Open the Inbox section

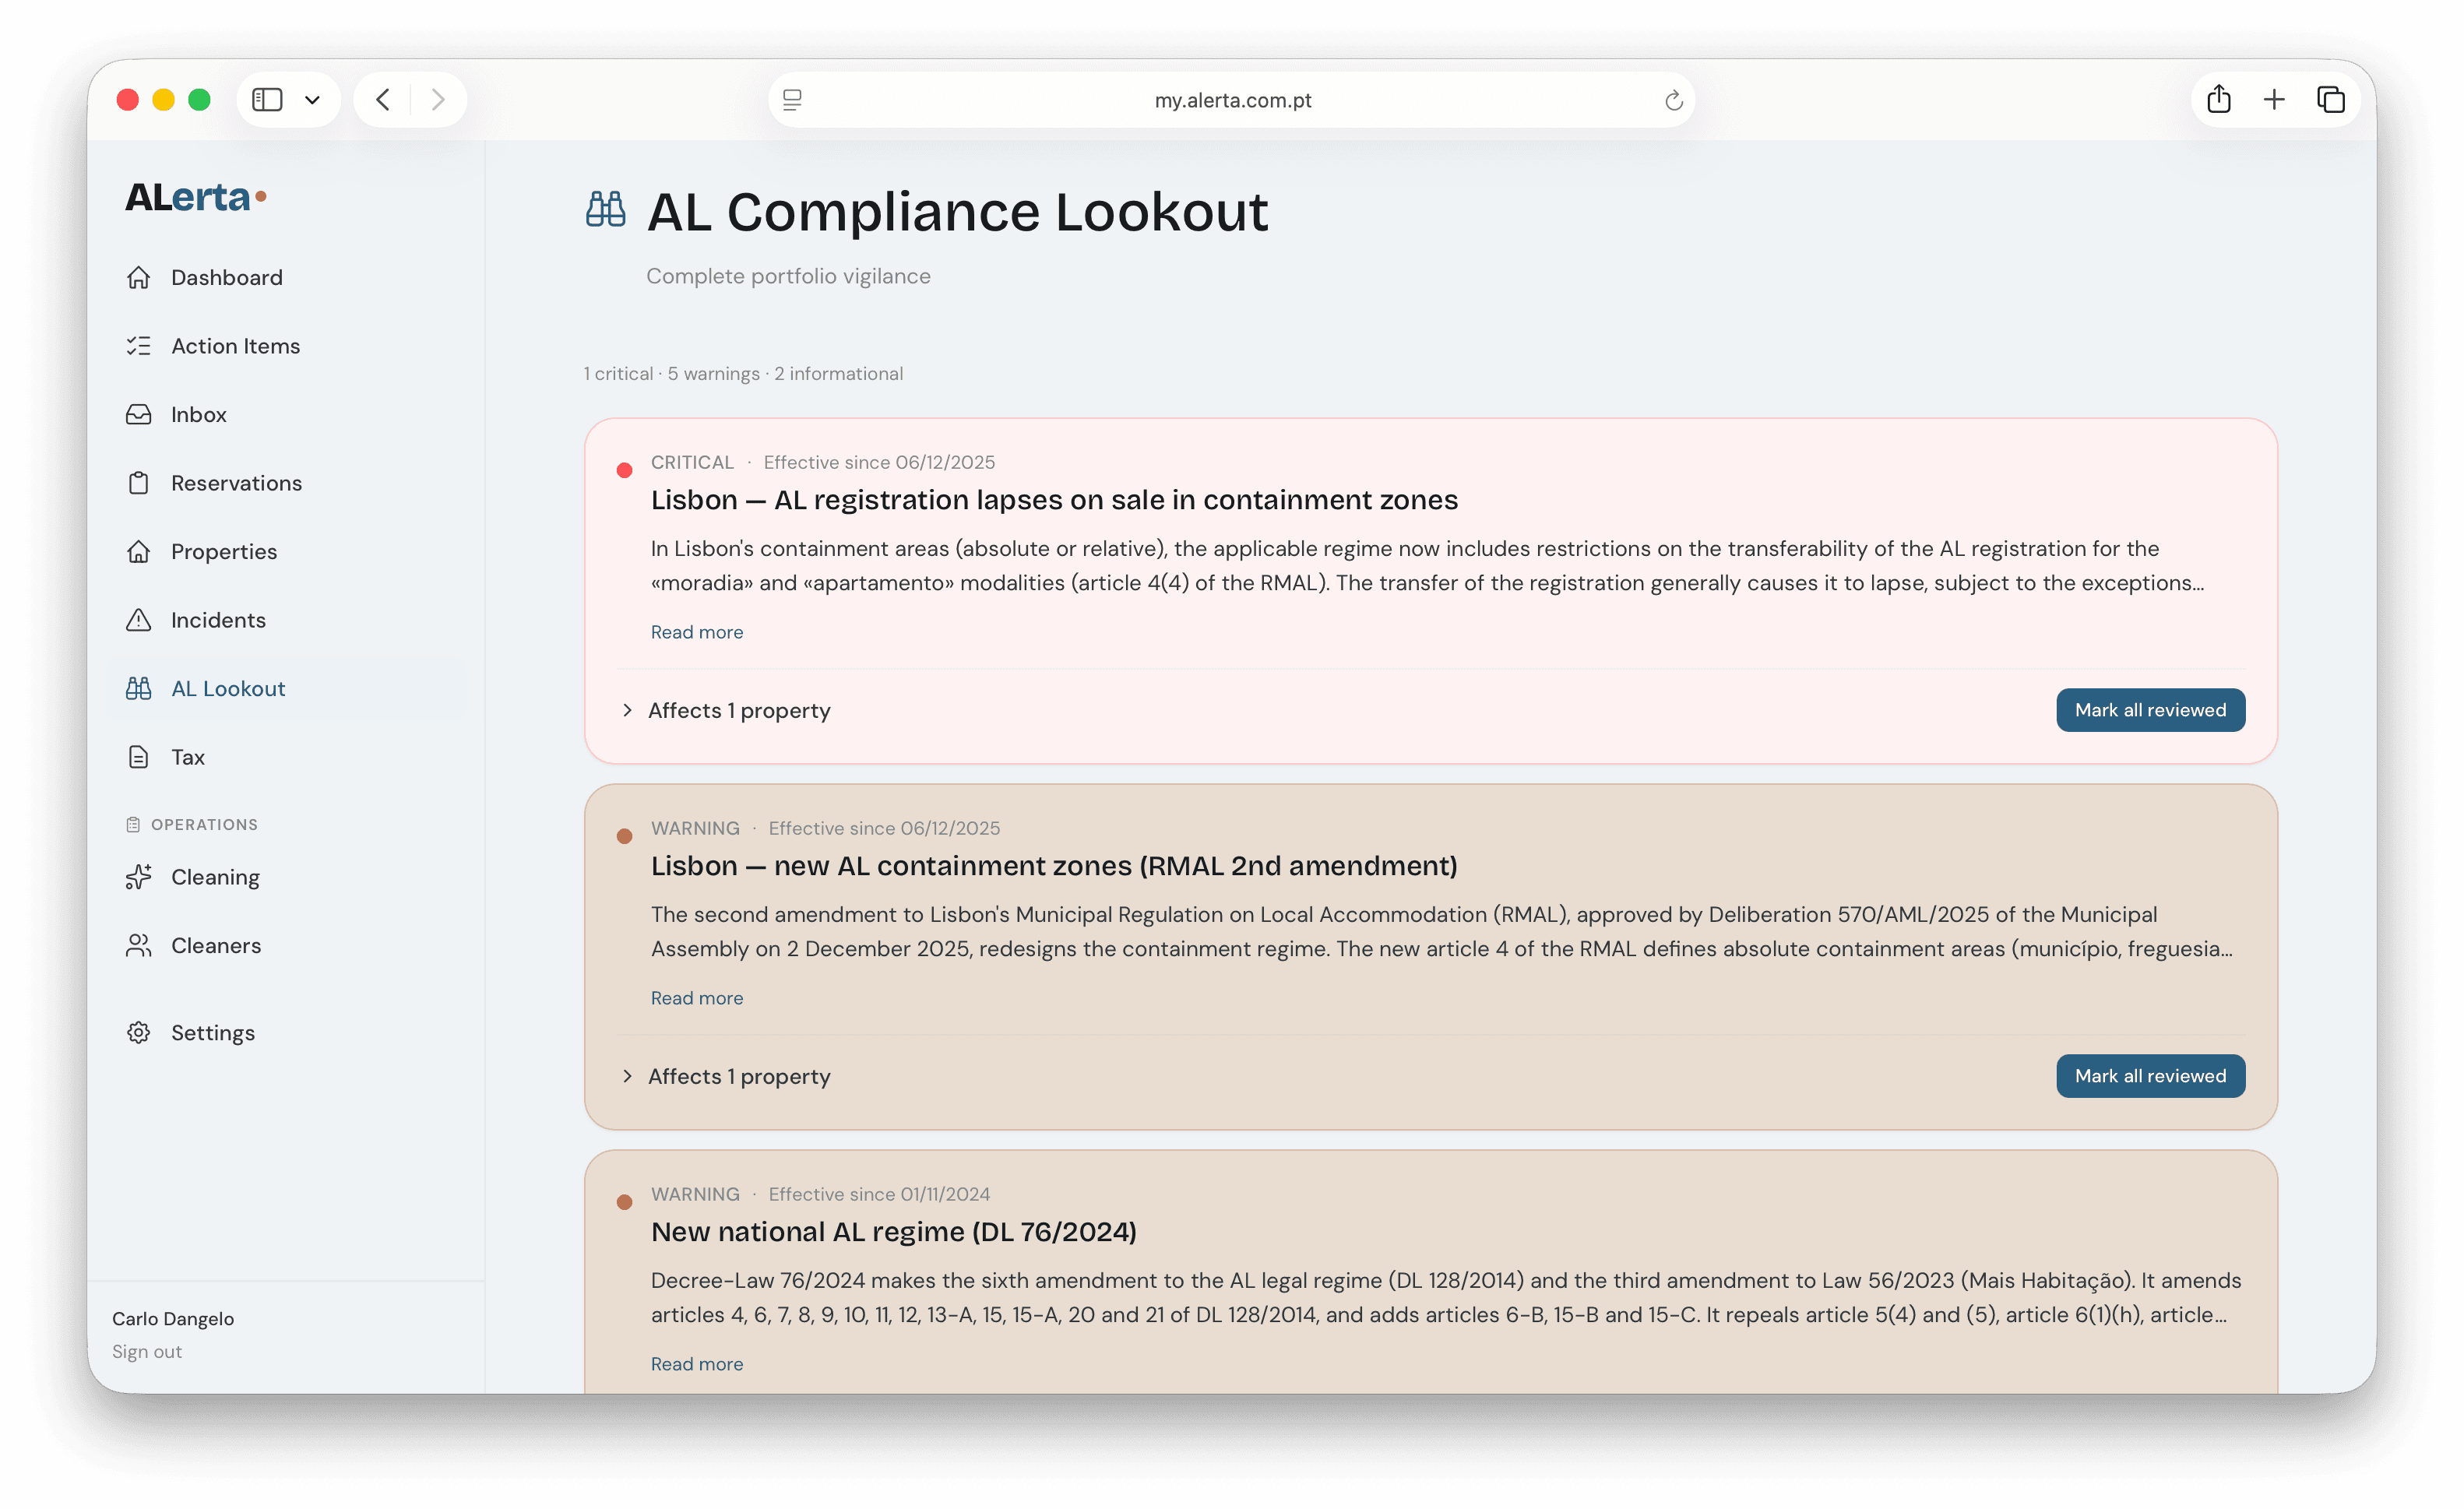284,414
